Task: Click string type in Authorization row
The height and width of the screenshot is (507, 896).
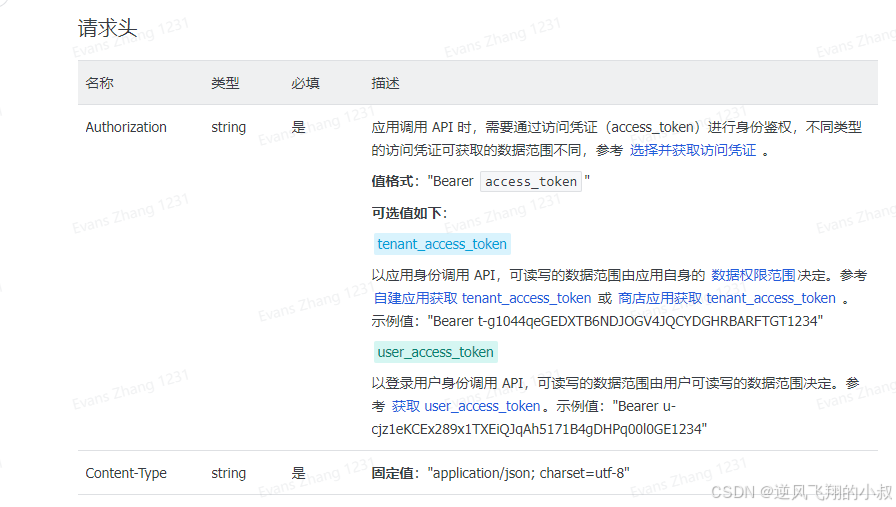Action: pyautogui.click(x=229, y=127)
